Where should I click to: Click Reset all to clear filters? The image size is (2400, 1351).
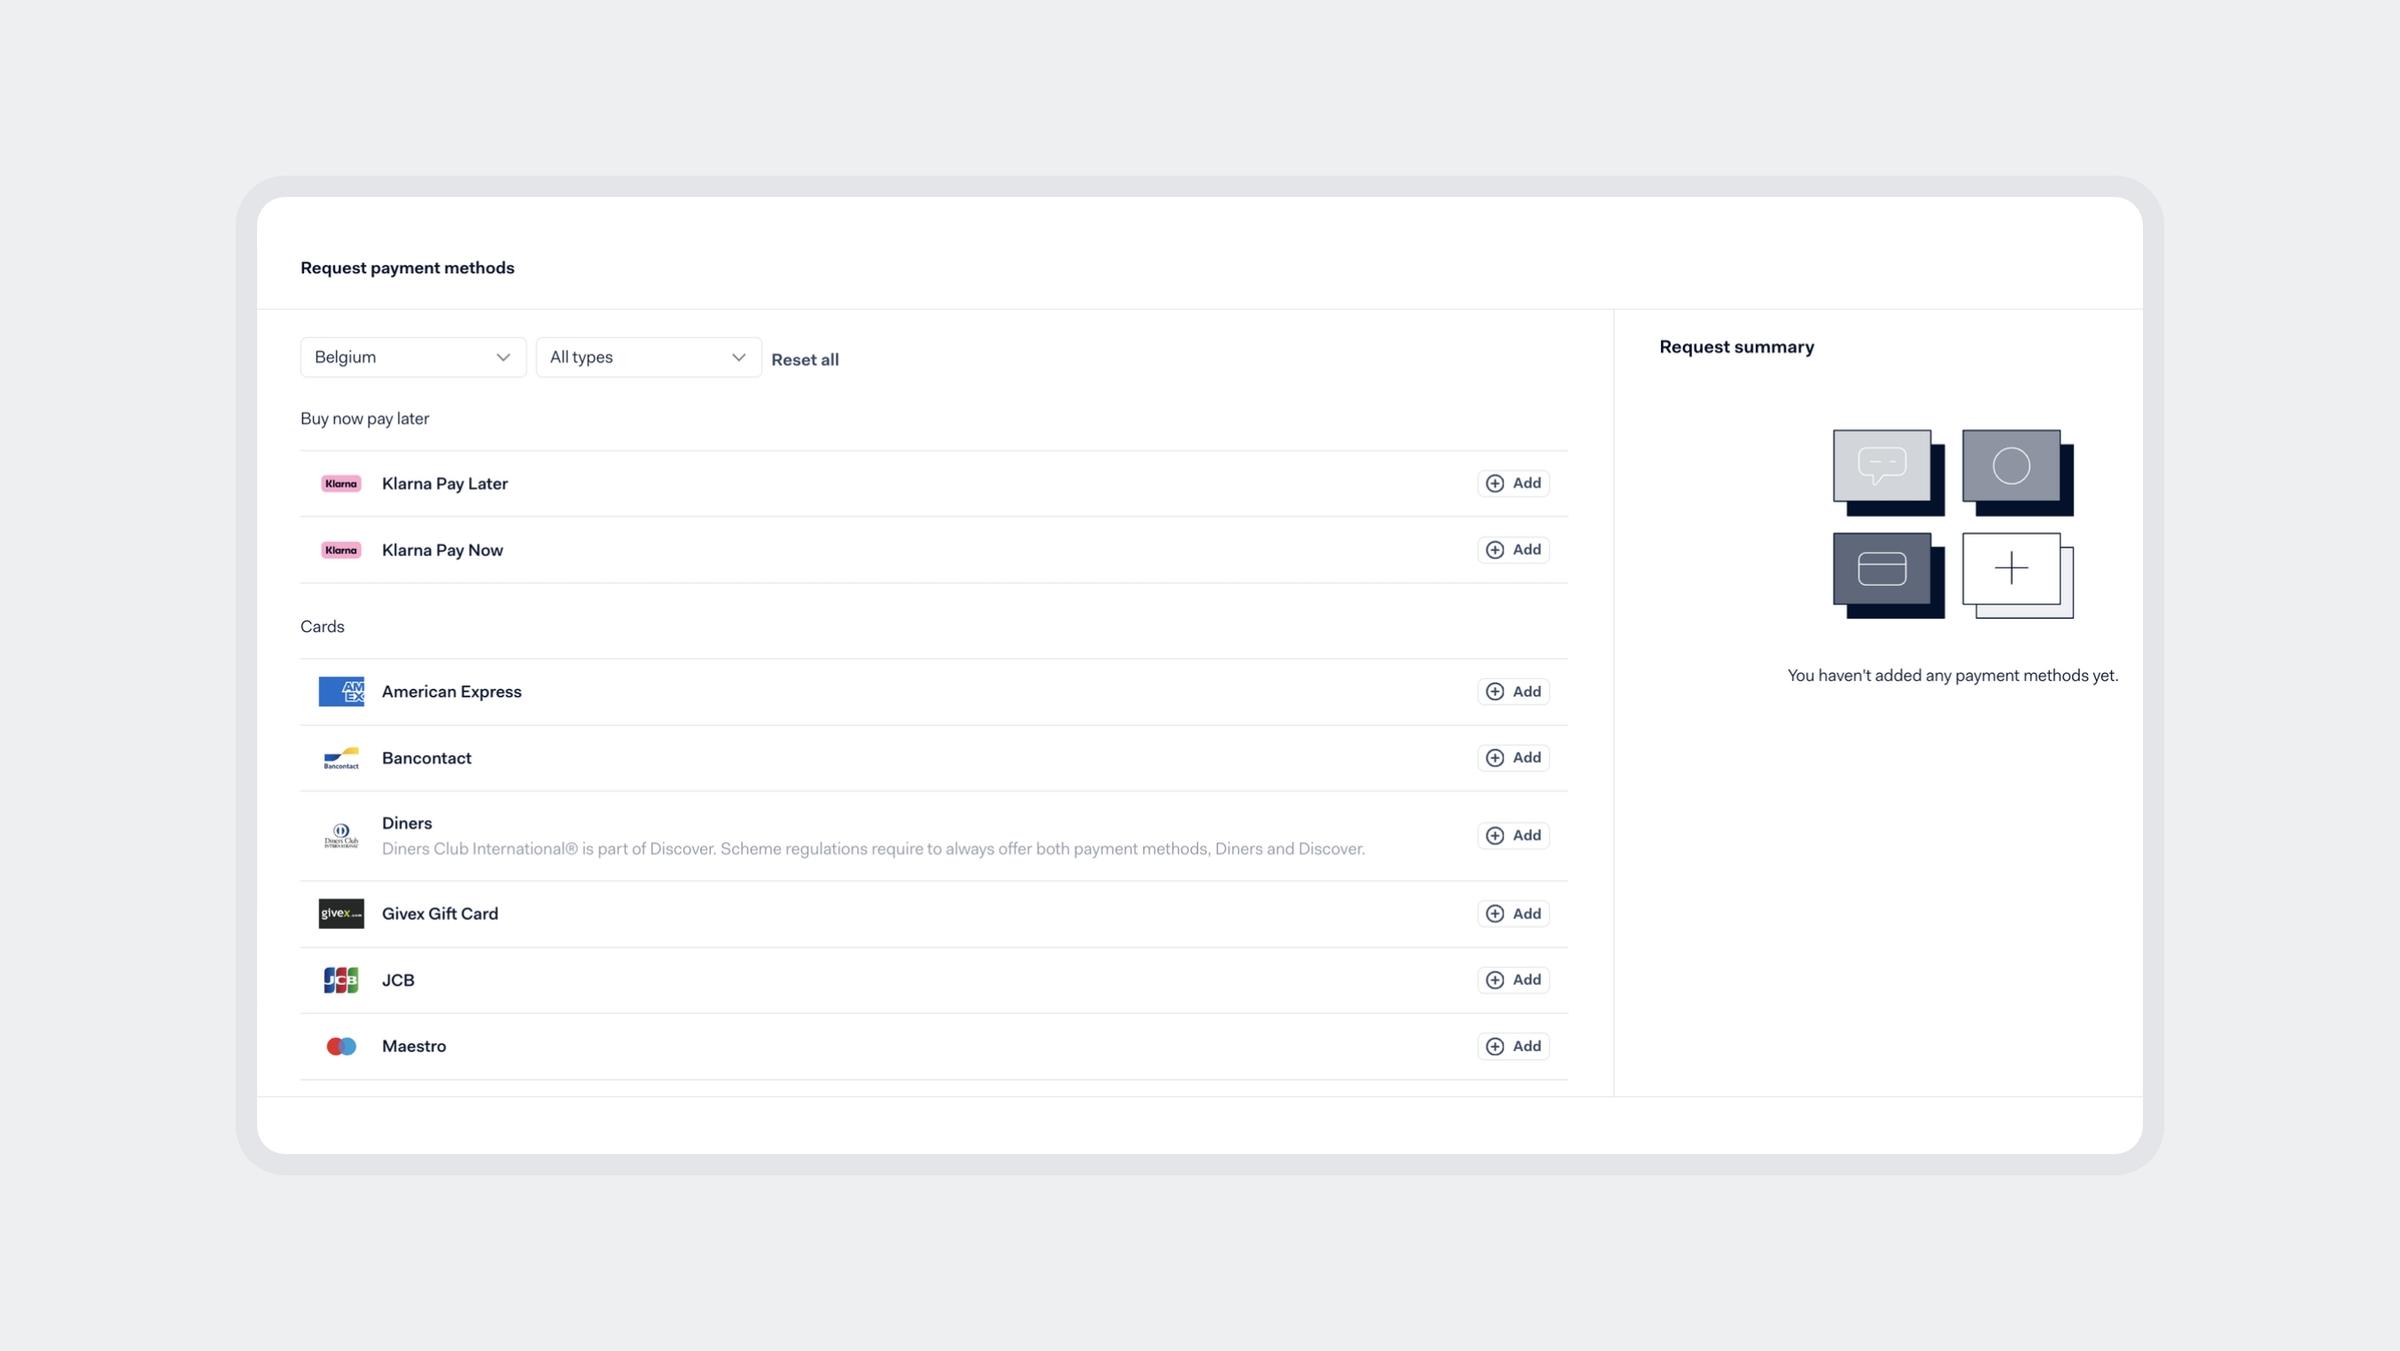click(805, 358)
